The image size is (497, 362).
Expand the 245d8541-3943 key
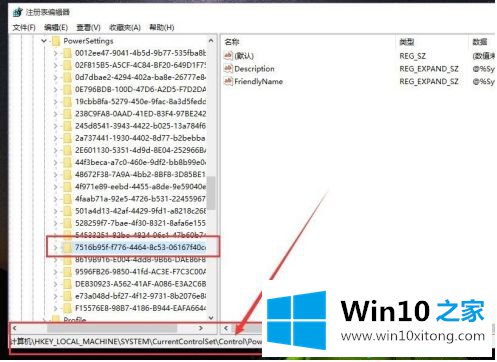[55, 126]
